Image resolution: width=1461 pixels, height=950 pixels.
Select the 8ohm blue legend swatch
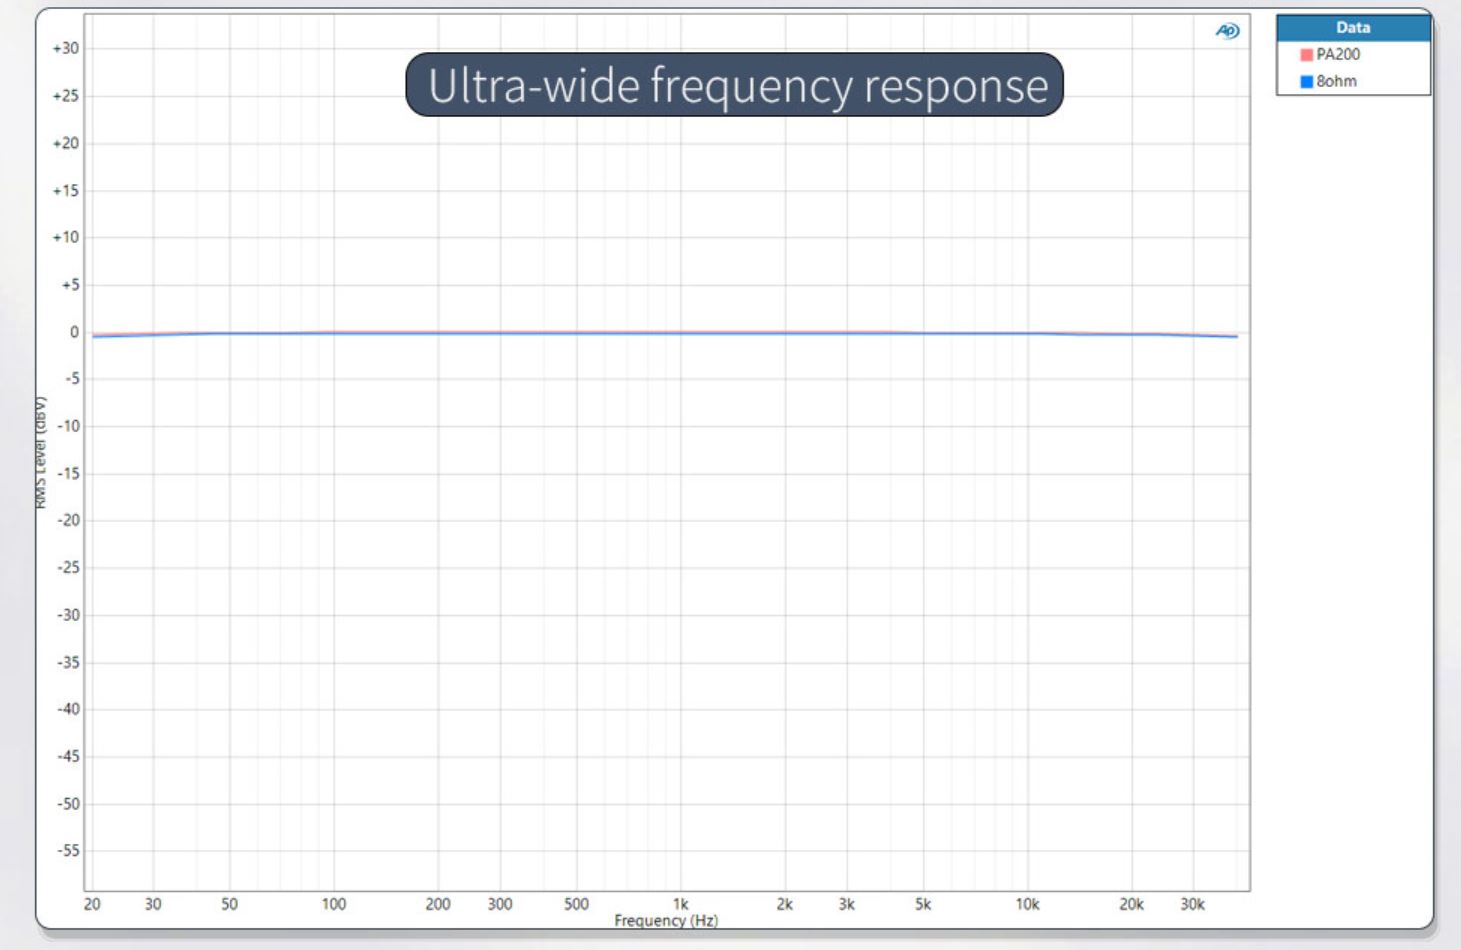pos(1305,82)
